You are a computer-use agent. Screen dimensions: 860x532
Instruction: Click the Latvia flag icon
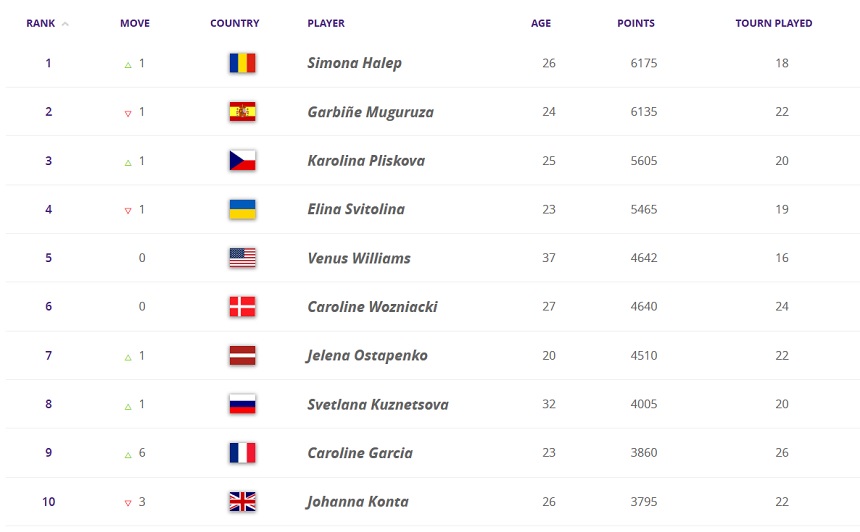coord(242,355)
